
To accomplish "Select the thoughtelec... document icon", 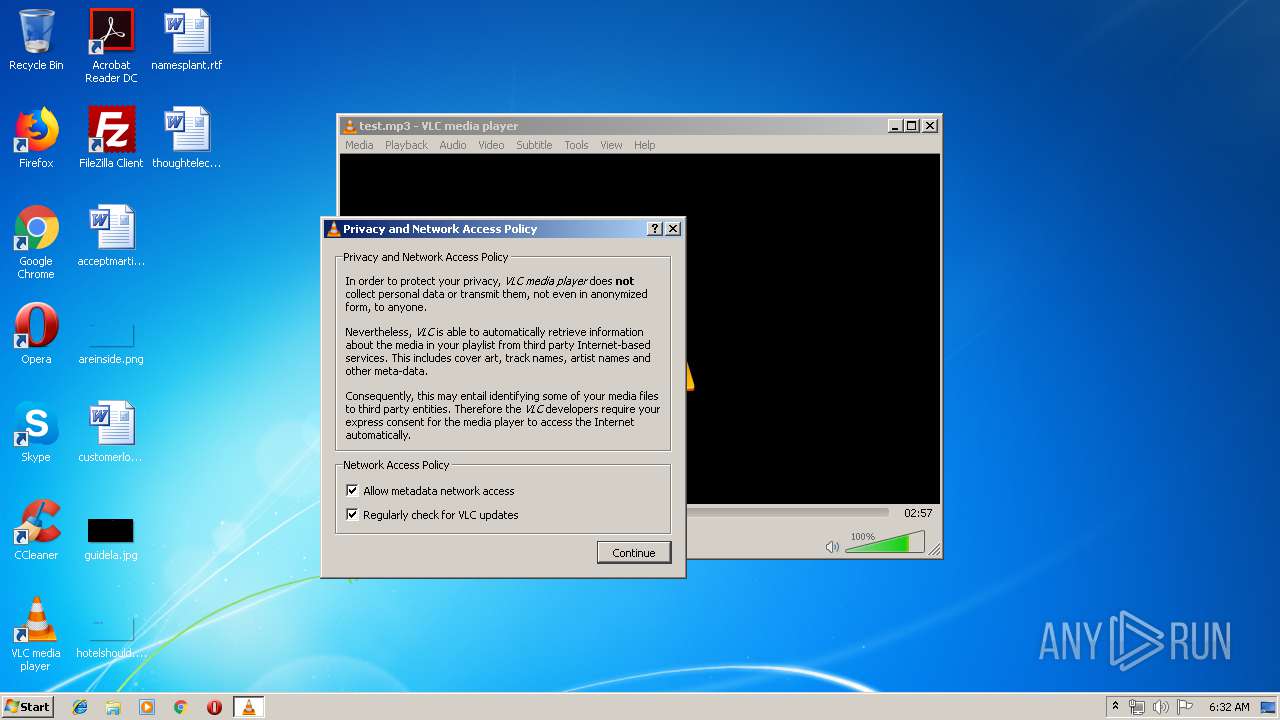I will [187, 139].
